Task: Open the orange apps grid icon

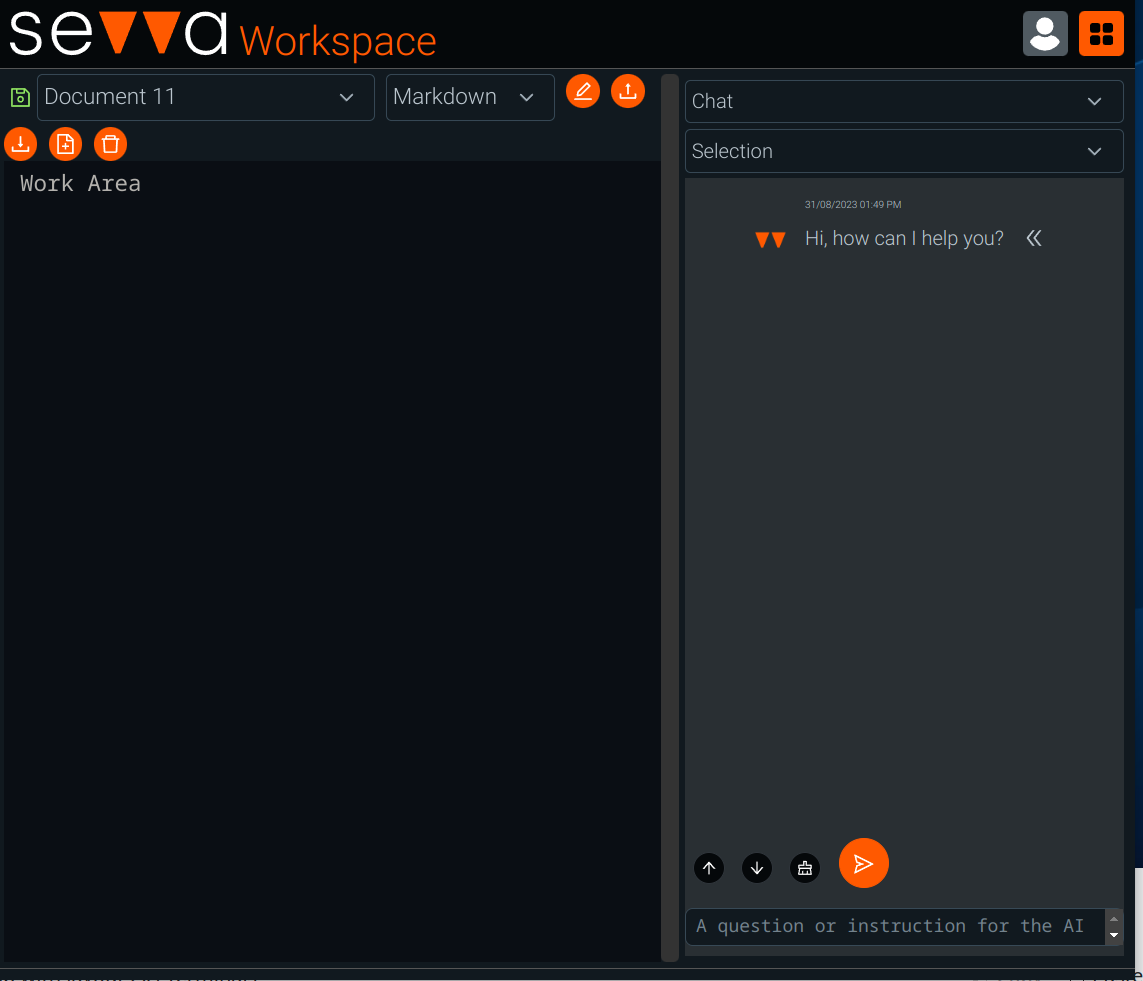Action: pyautogui.click(x=1101, y=33)
